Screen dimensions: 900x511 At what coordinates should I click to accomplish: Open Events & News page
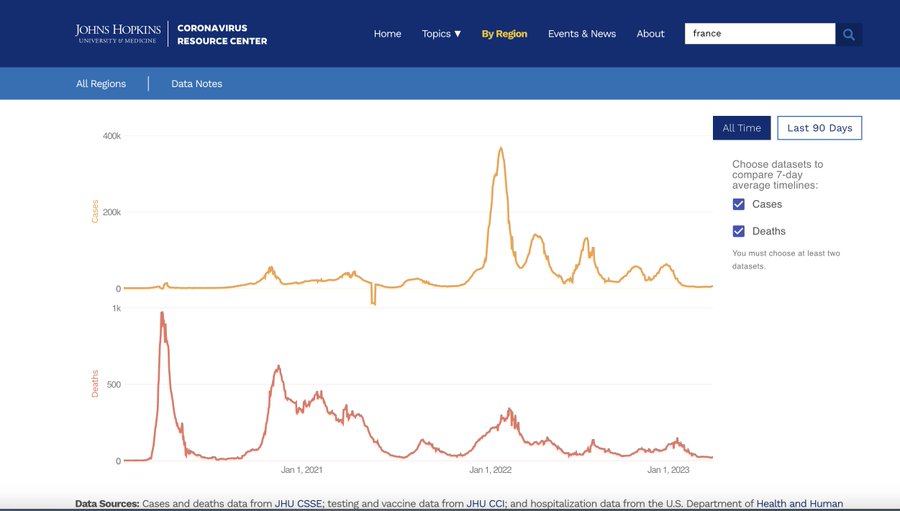(581, 34)
